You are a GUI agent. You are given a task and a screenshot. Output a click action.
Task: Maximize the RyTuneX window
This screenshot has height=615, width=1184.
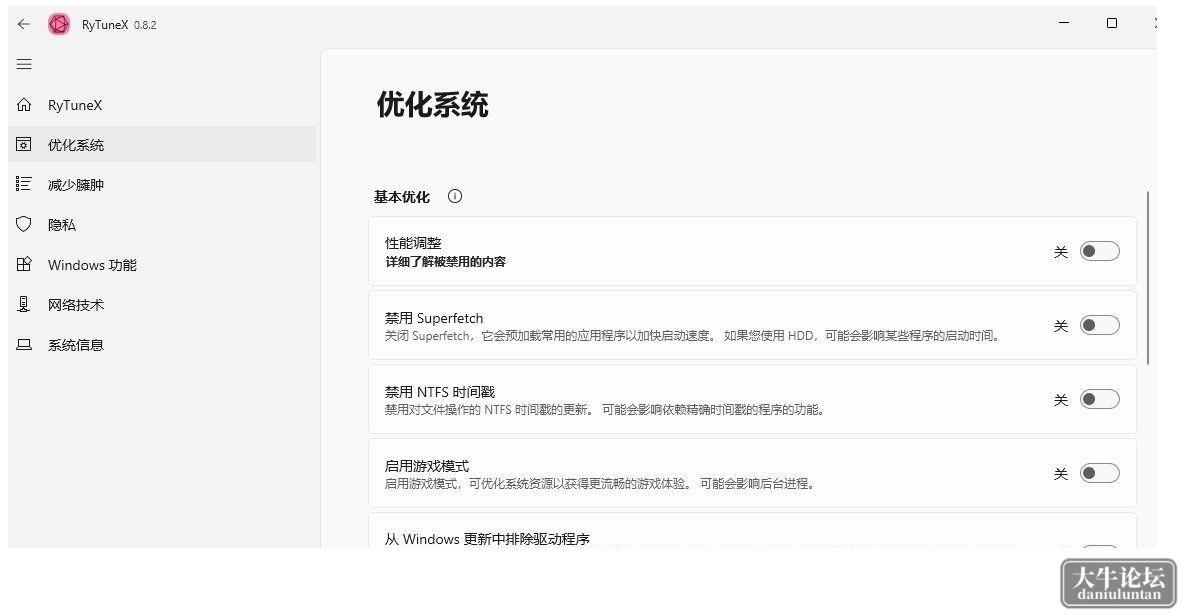[x=1112, y=23]
